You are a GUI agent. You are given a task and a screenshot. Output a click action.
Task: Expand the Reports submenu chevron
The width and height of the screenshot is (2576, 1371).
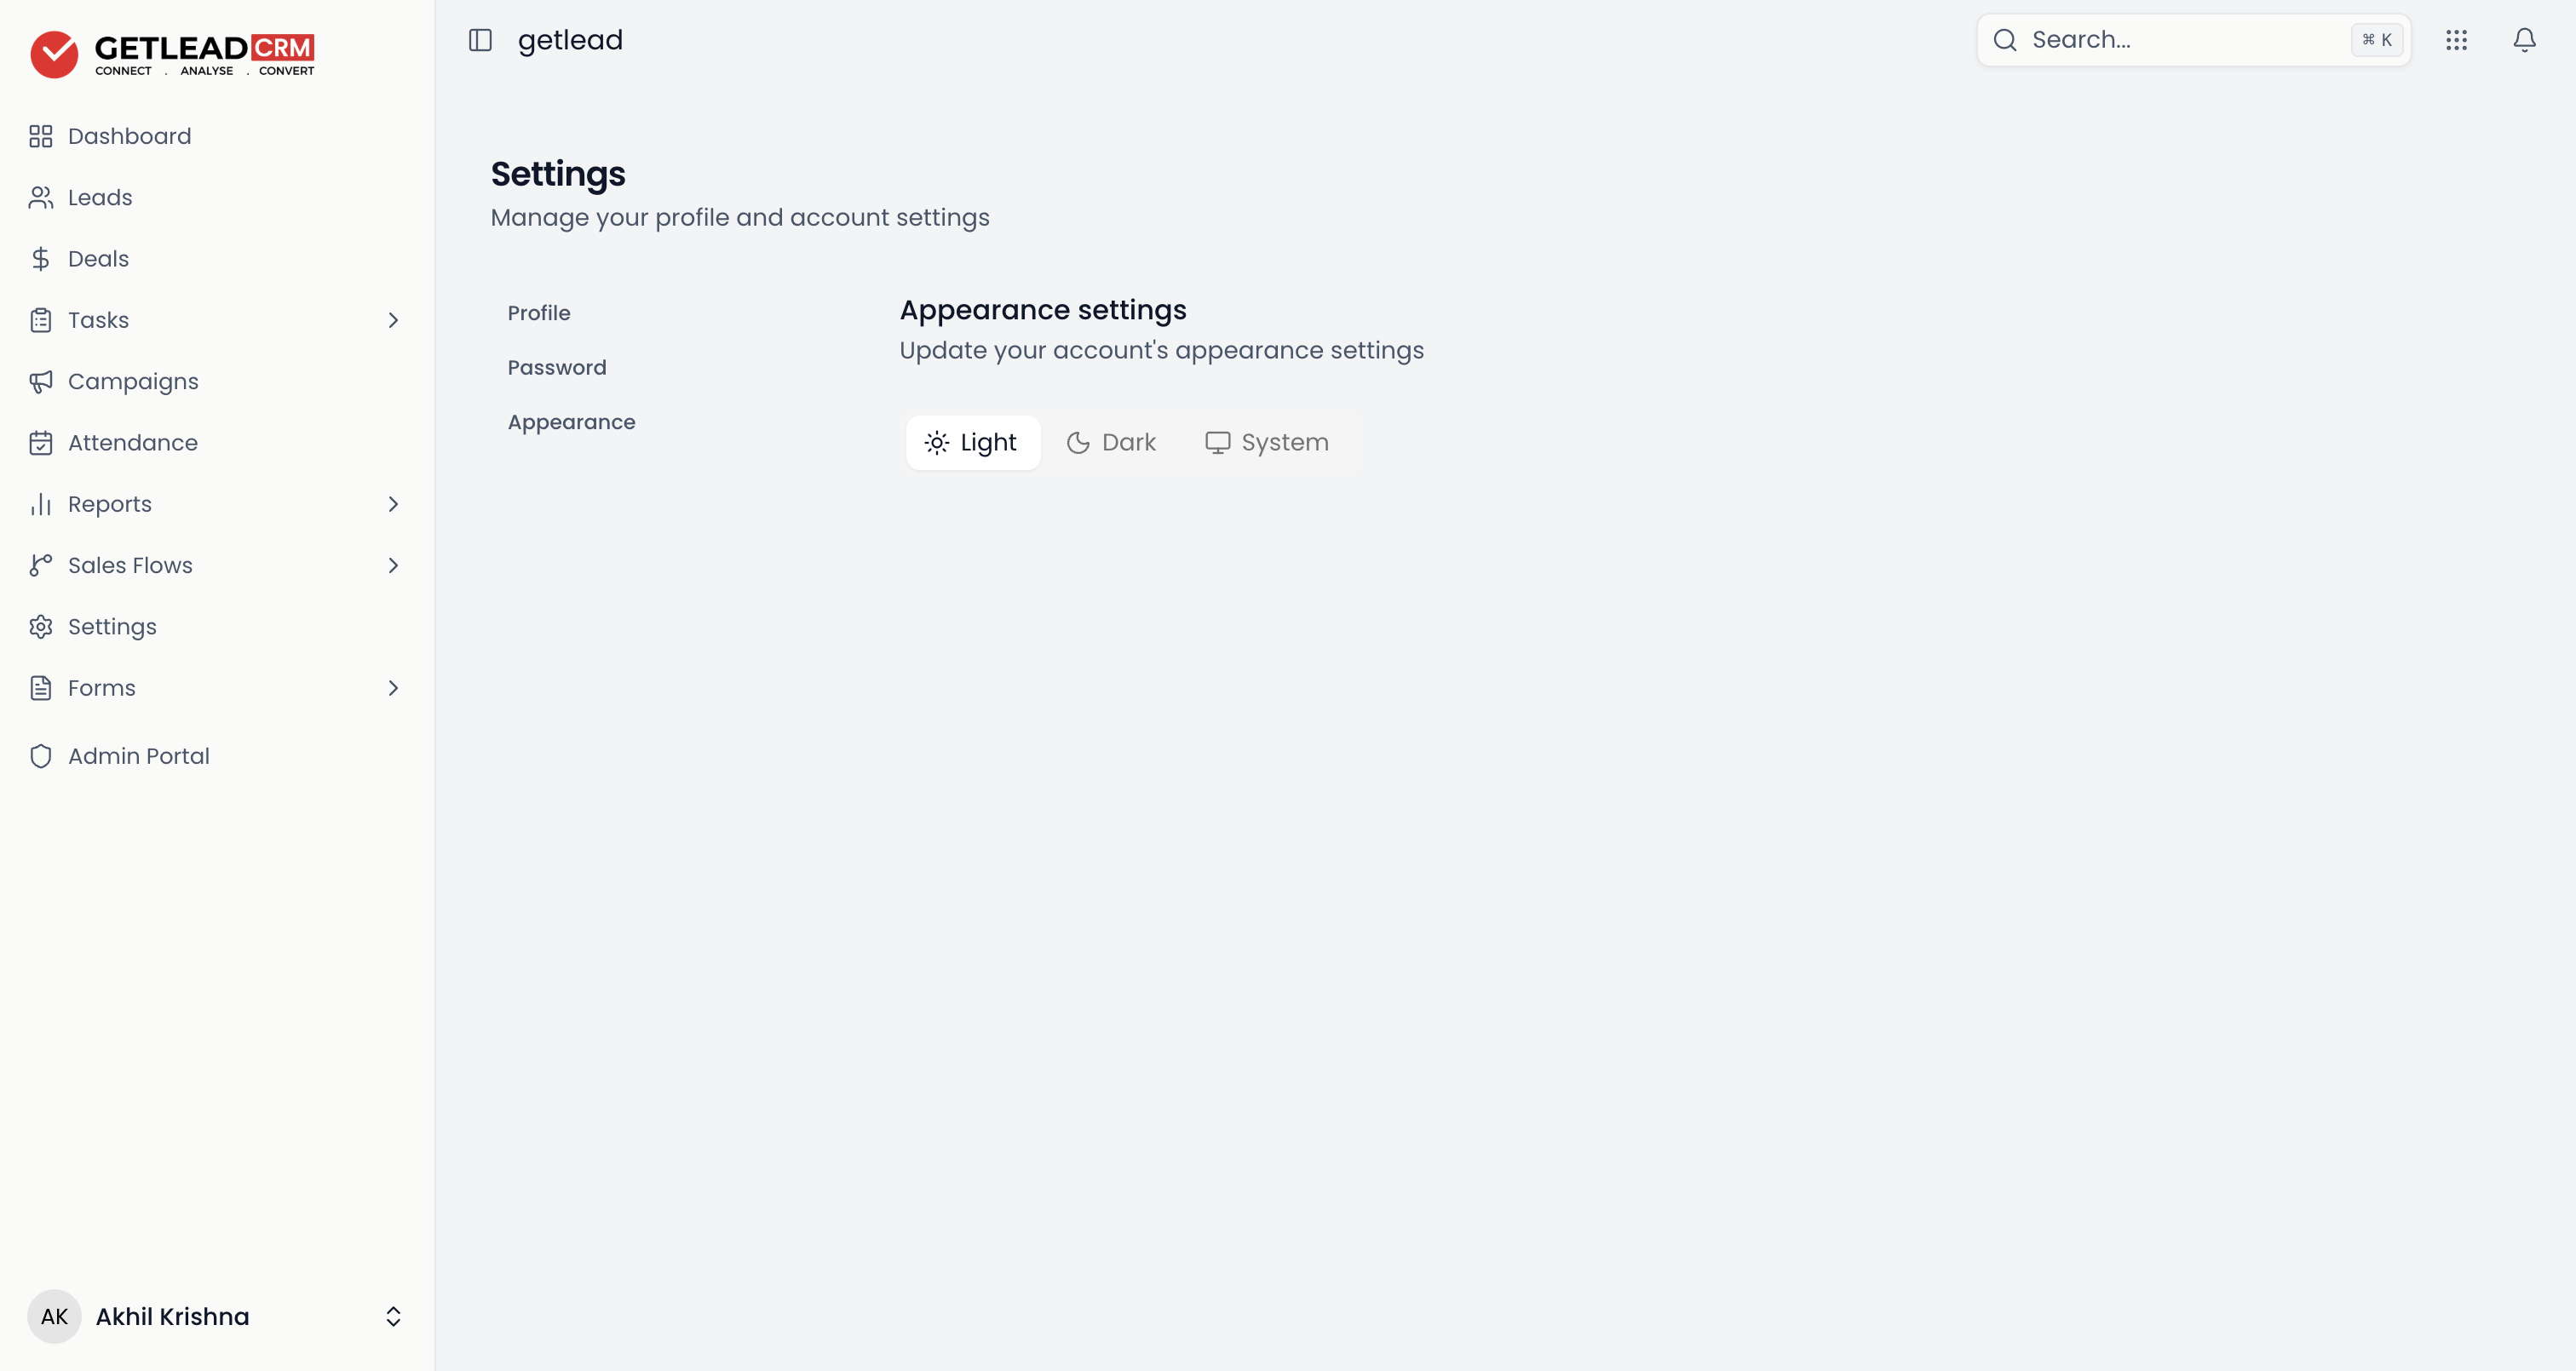click(x=393, y=504)
